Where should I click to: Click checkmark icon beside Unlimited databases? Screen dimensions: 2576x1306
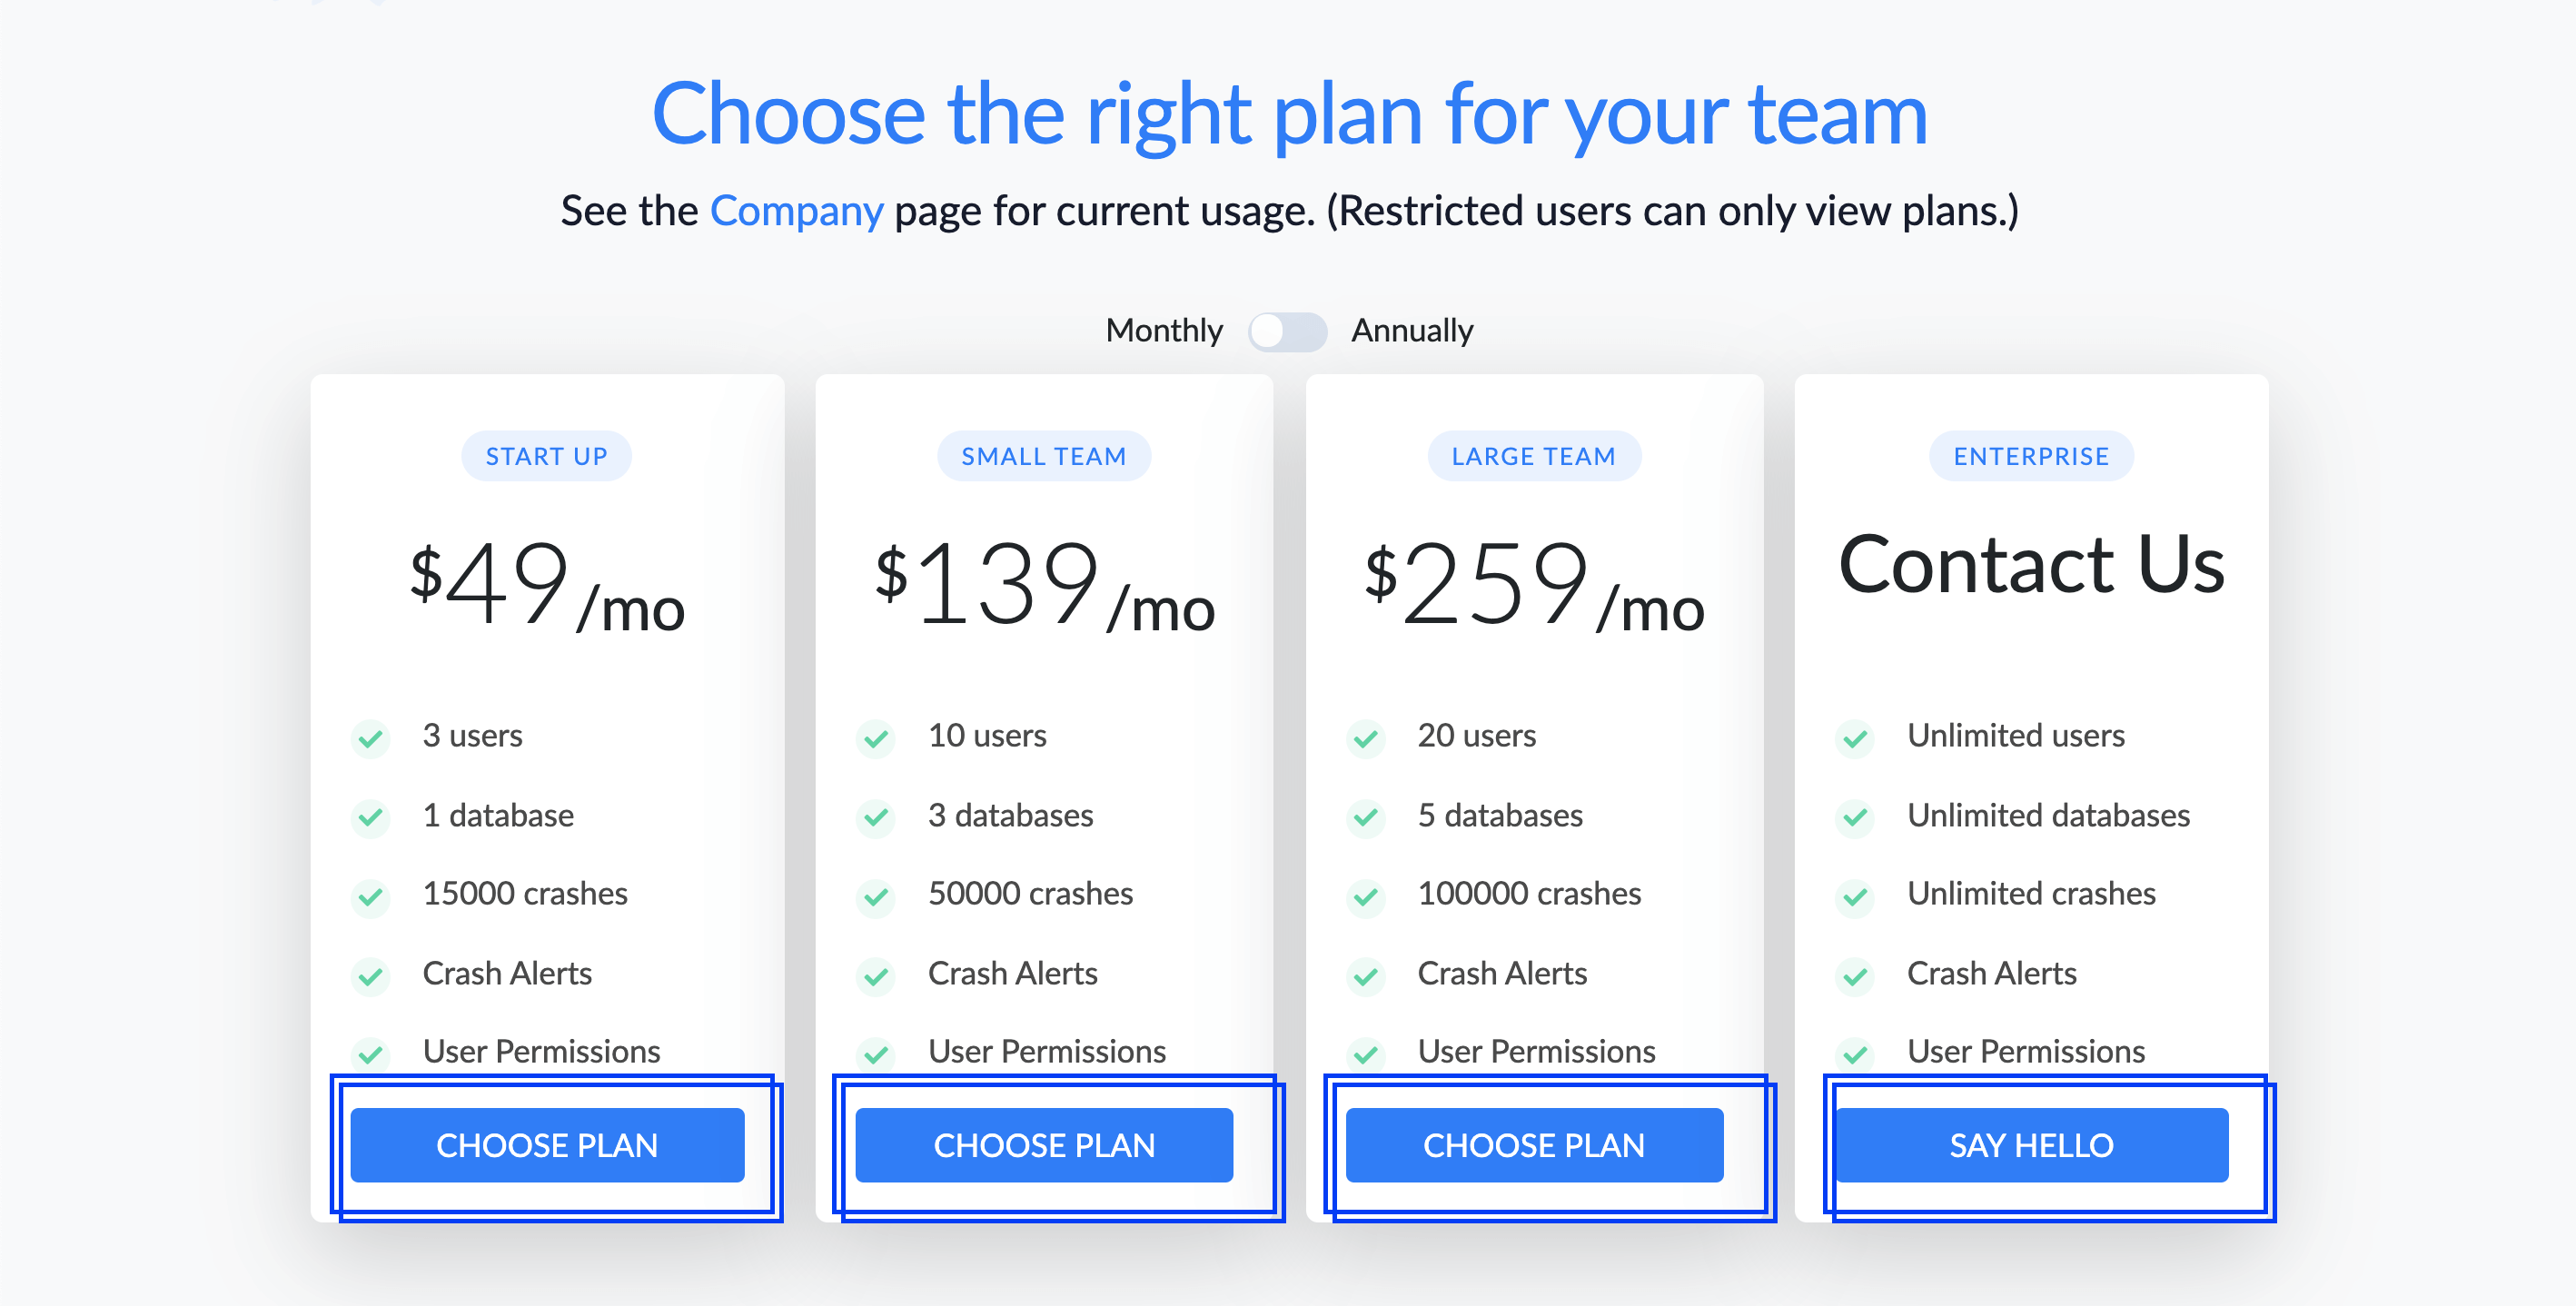[x=1856, y=817]
